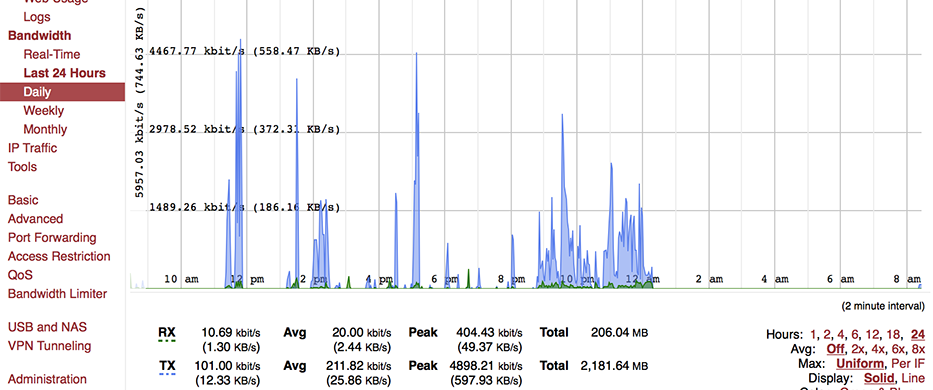Image resolution: width=933 pixels, height=390 pixels.
Task: Open Basic settings
Action: (23, 200)
